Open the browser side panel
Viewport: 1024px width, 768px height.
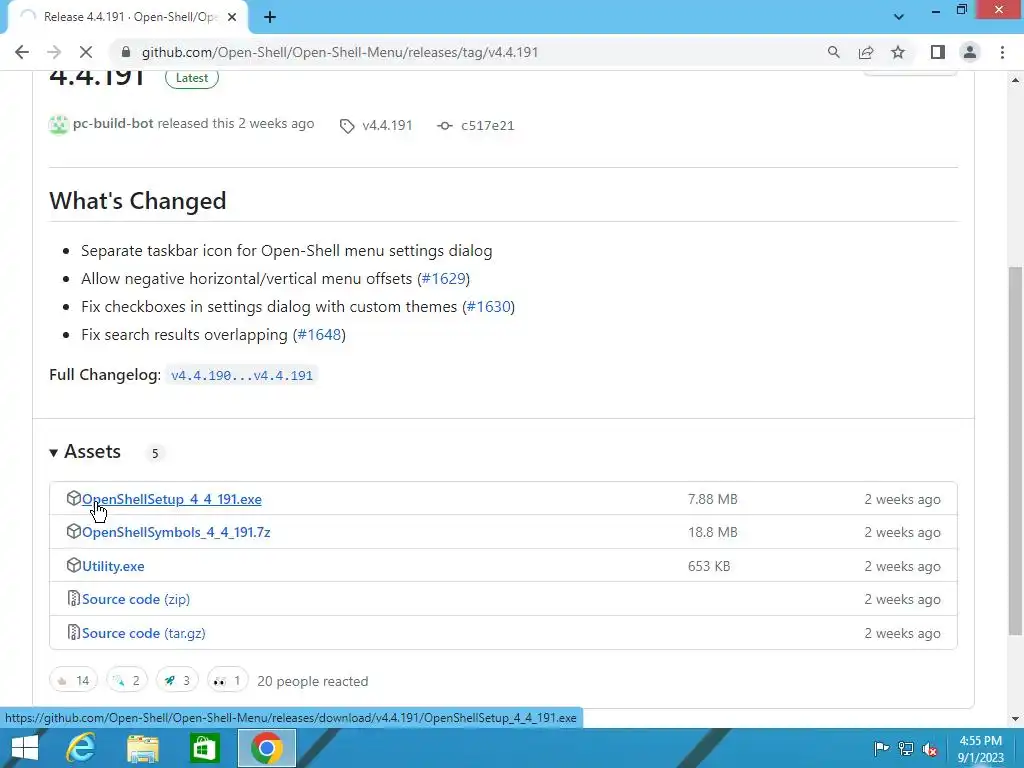coord(938,52)
